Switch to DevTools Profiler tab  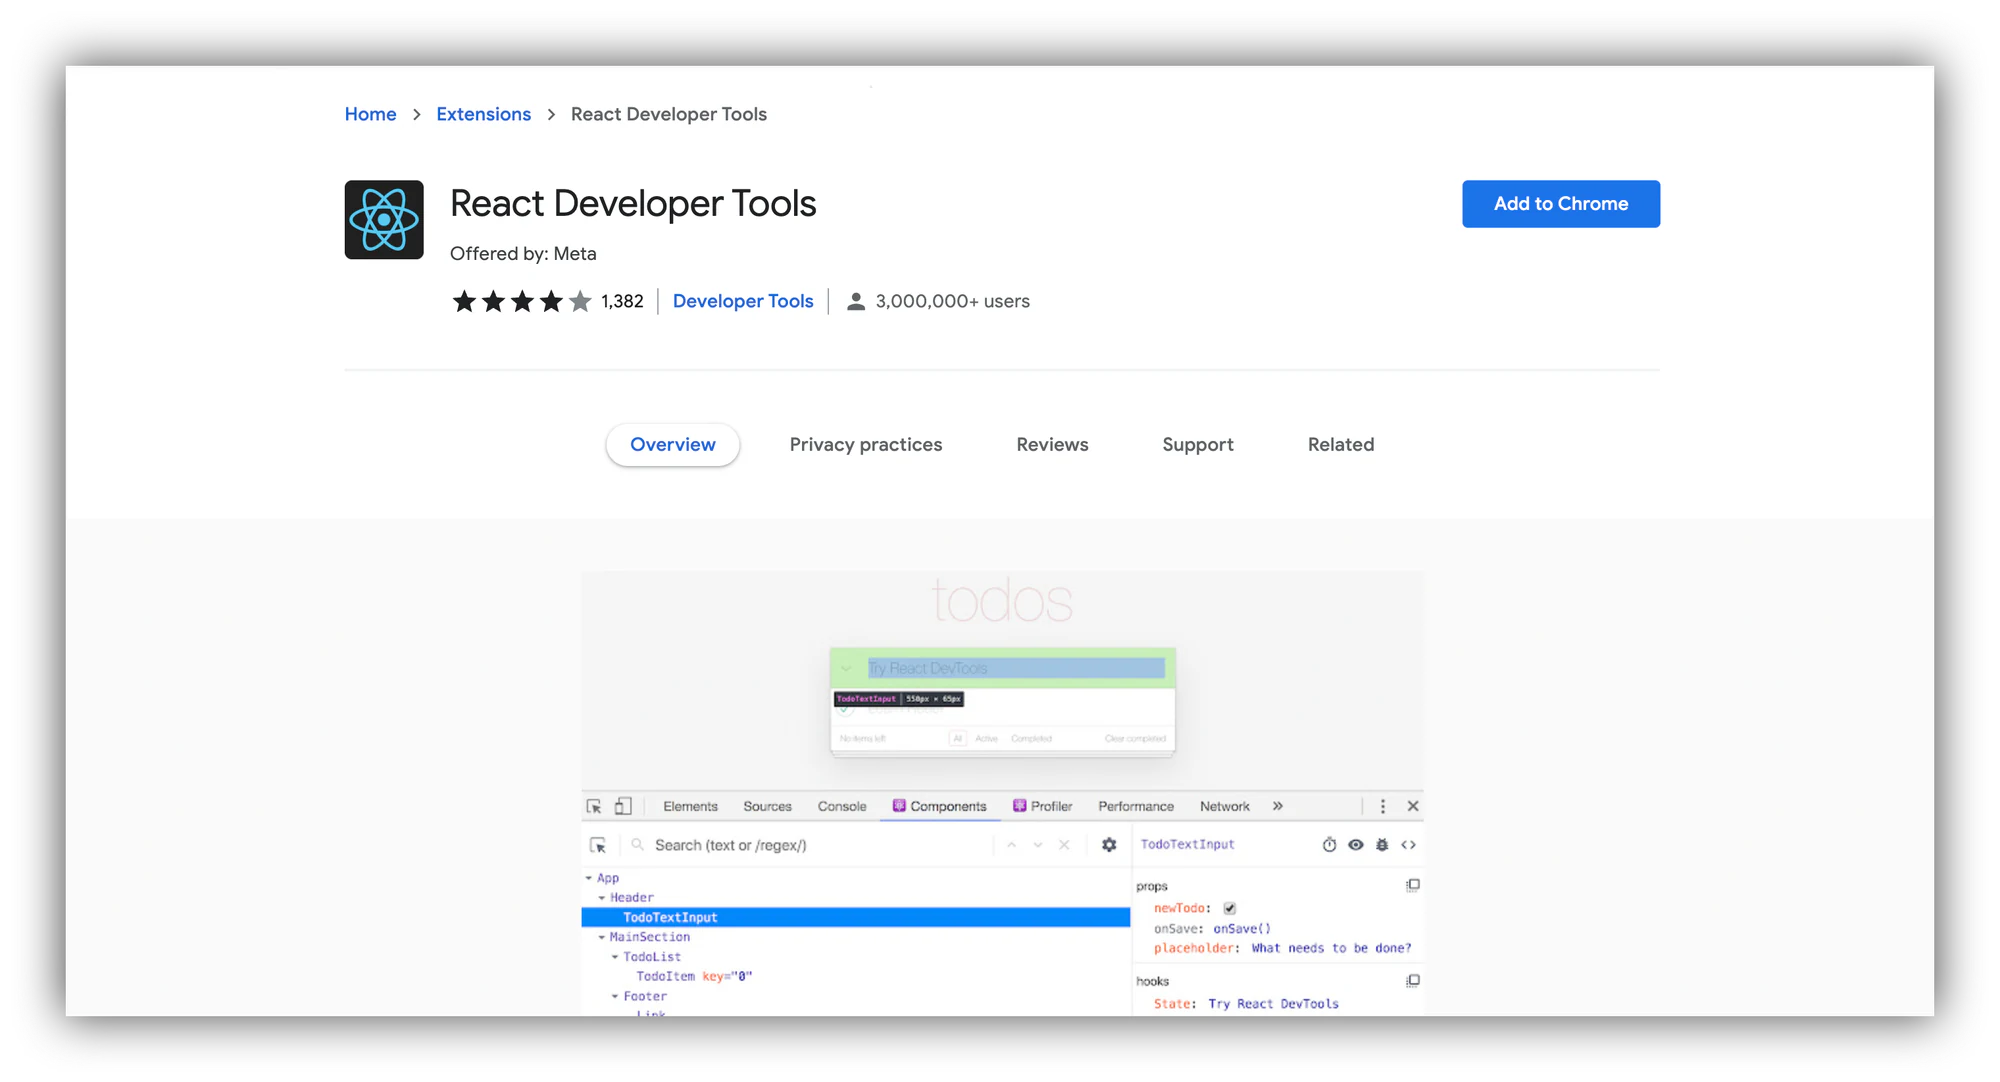1042,806
